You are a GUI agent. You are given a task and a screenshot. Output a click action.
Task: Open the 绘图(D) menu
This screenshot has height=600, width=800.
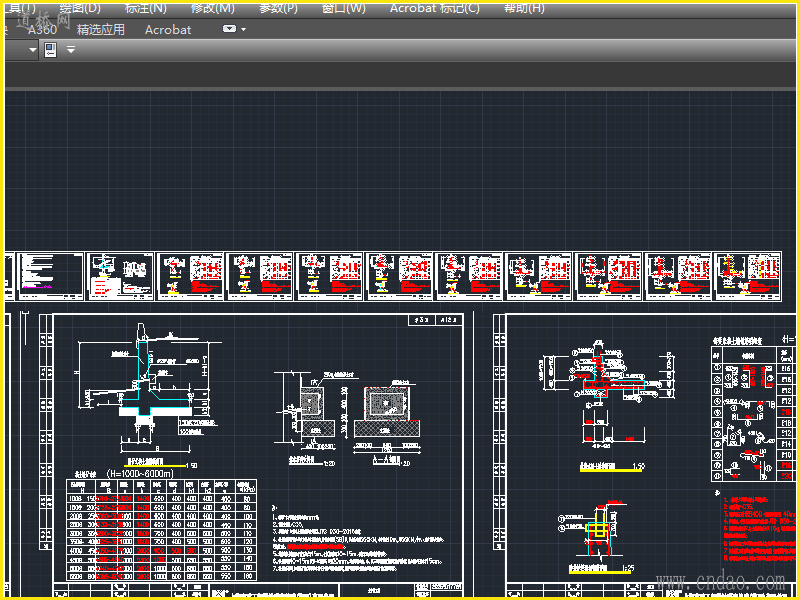click(x=80, y=8)
